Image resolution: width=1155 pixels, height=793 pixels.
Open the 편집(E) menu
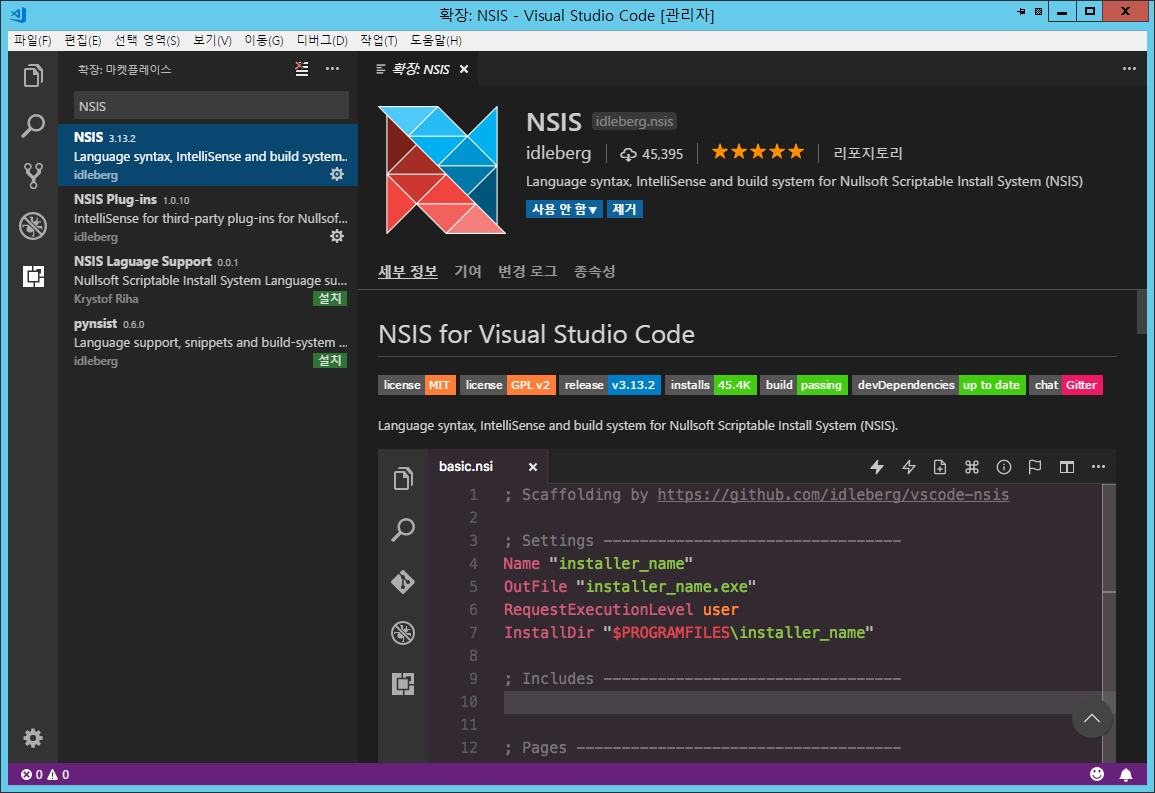click(x=82, y=40)
